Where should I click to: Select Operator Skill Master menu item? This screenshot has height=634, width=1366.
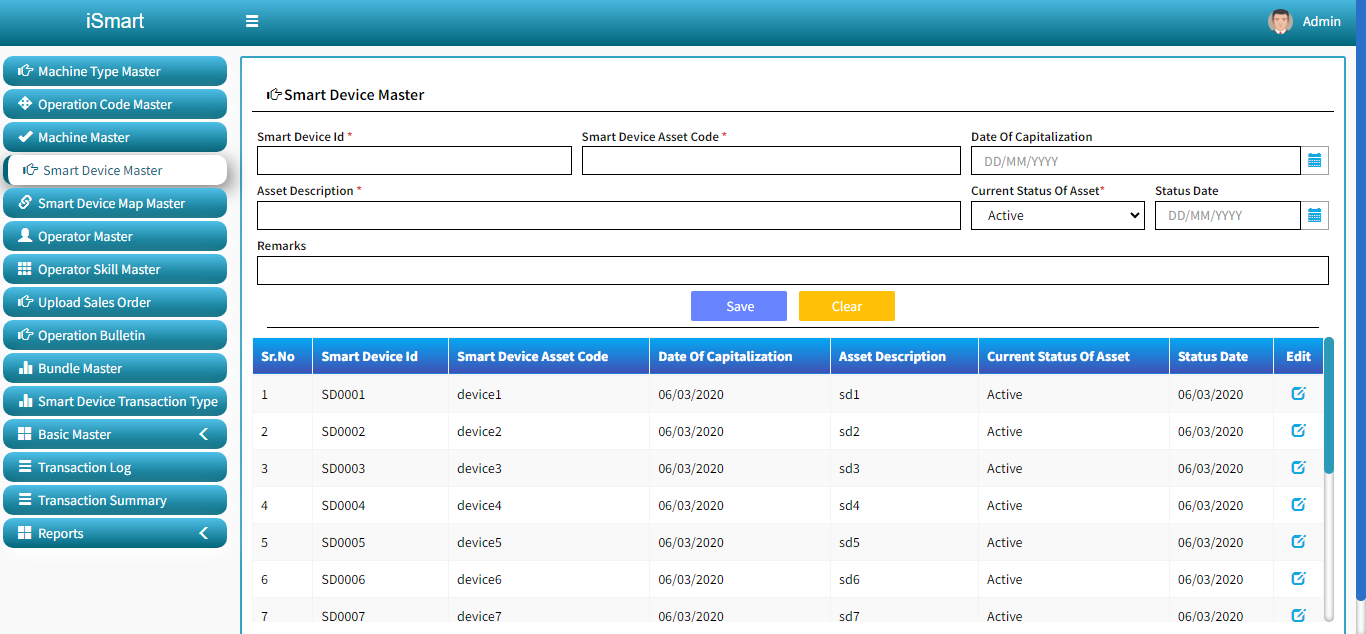tap(115, 269)
